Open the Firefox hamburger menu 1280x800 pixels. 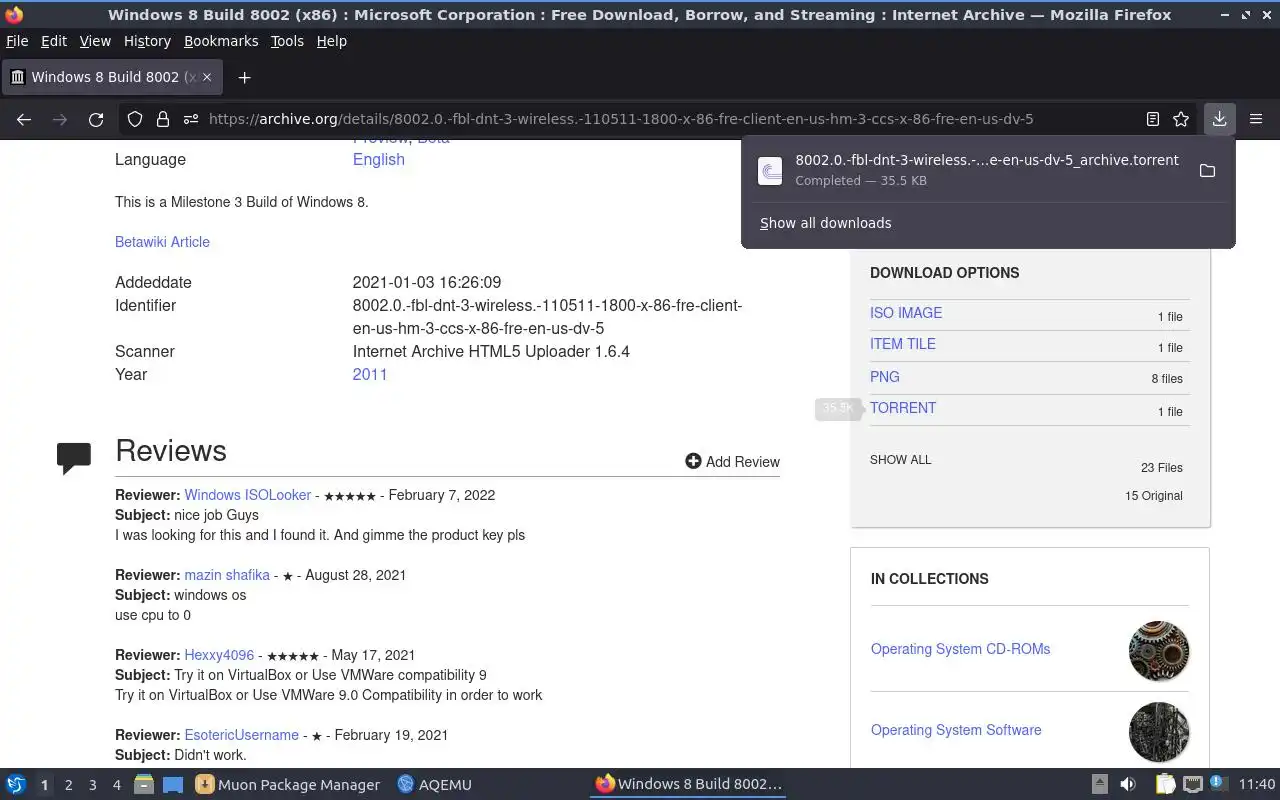click(x=1256, y=119)
